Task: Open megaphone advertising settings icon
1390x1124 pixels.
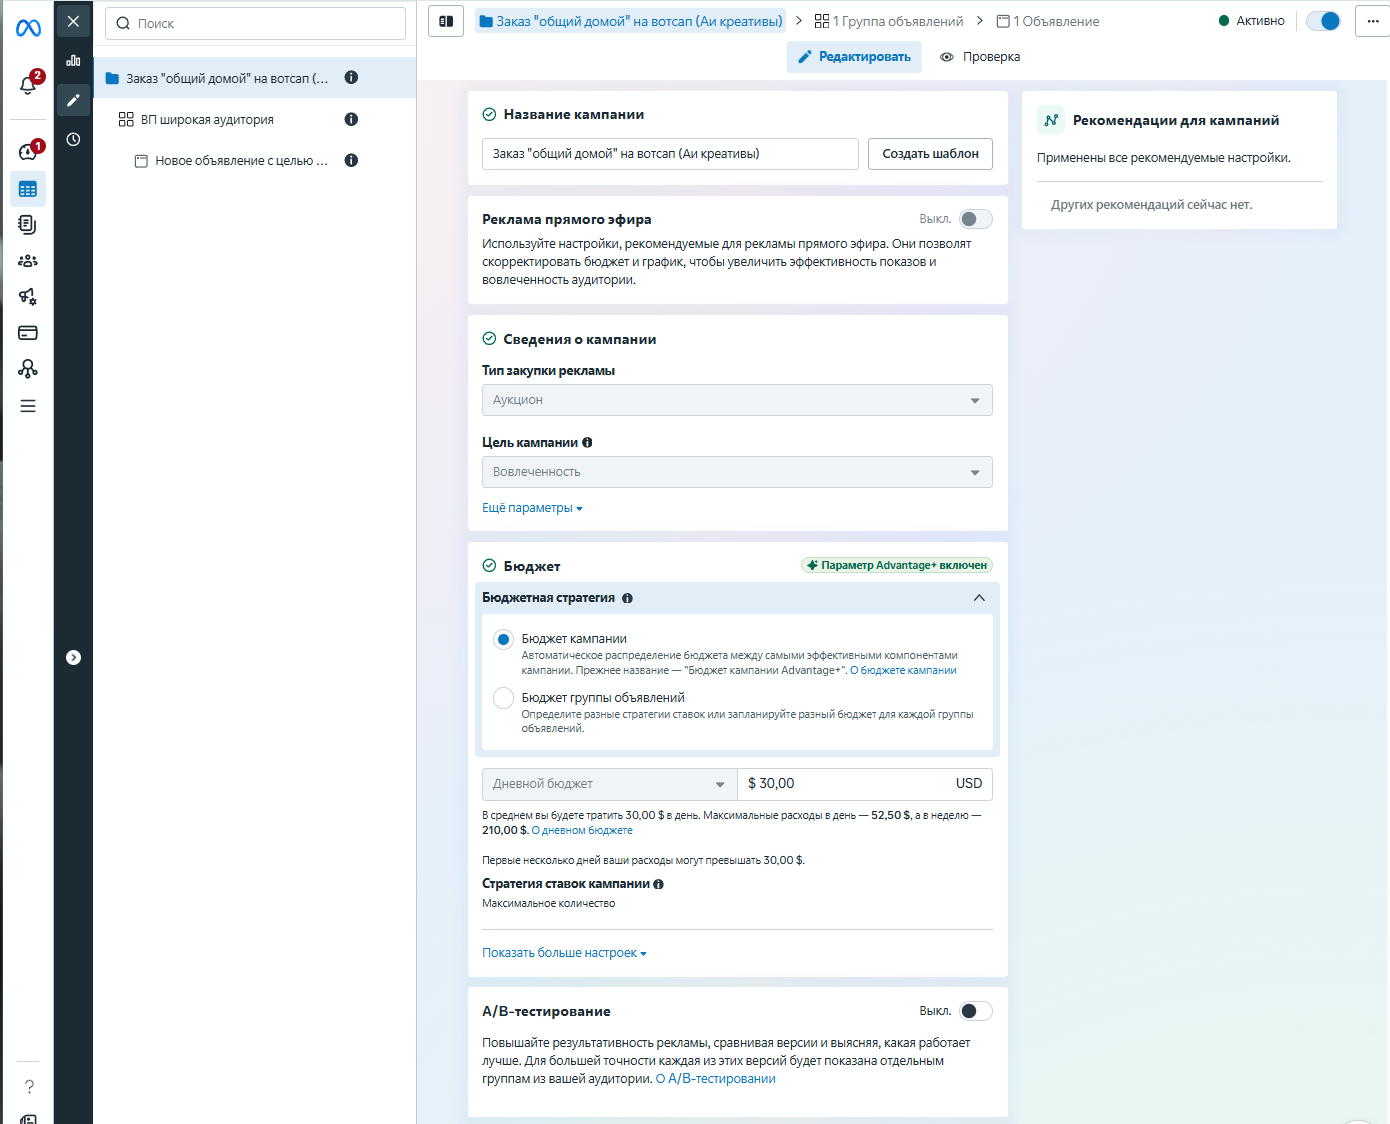Action: pos(28,297)
